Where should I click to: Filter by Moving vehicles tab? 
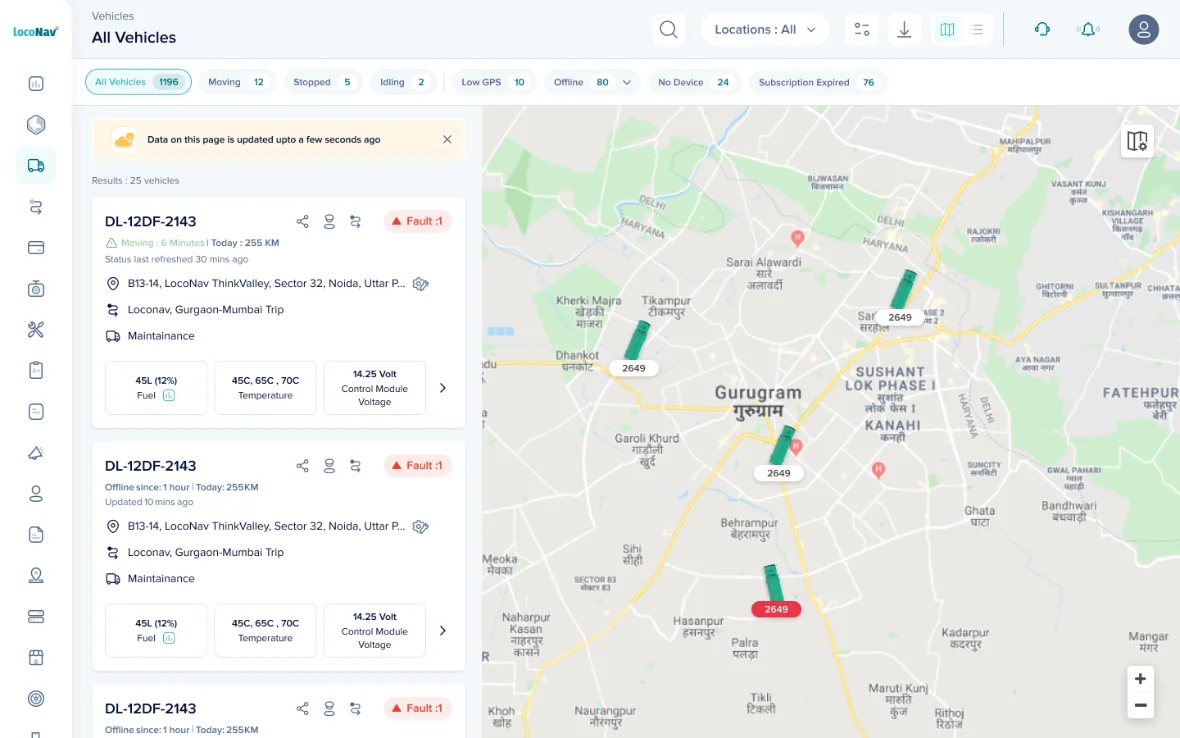[236, 82]
